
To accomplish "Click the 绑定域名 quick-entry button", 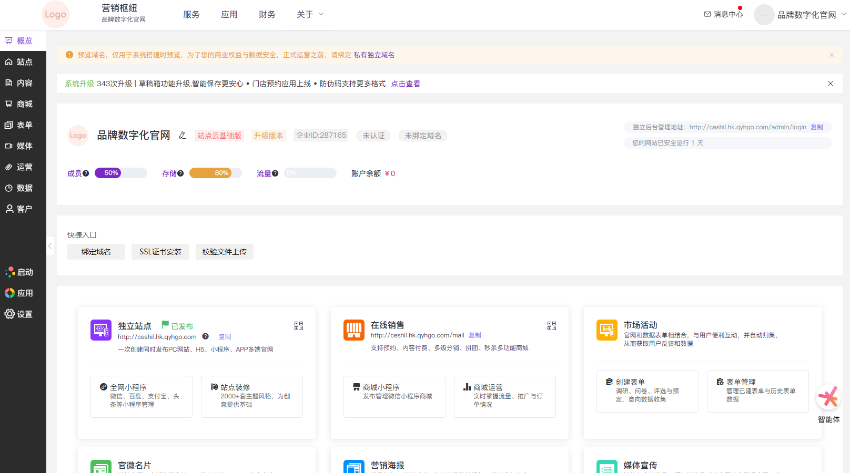I will pyautogui.click(x=96, y=252).
